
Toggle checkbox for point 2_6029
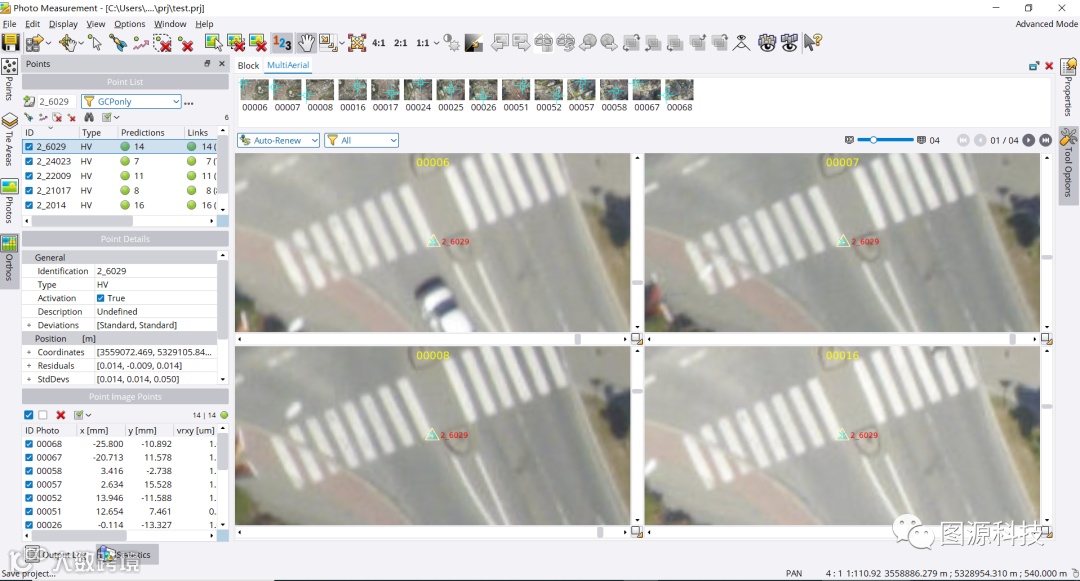coord(29,147)
